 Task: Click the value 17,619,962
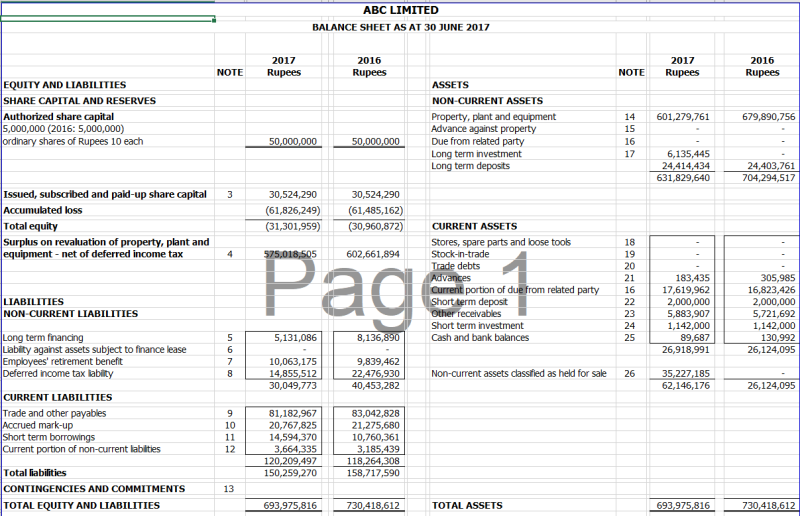tap(686, 290)
